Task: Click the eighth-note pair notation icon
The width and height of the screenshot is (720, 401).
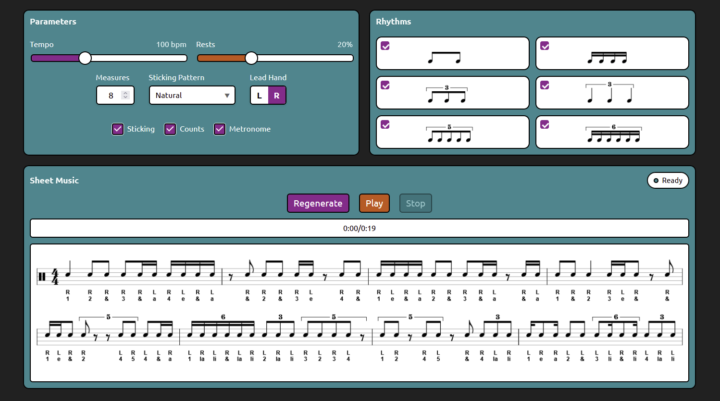Action: [444, 57]
